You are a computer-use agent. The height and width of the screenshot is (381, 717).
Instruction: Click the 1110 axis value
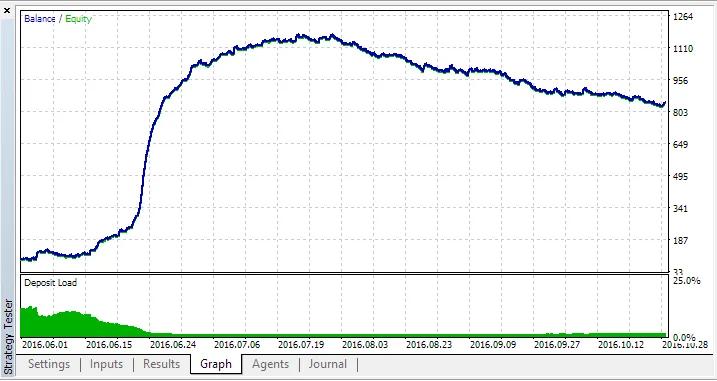684,48
